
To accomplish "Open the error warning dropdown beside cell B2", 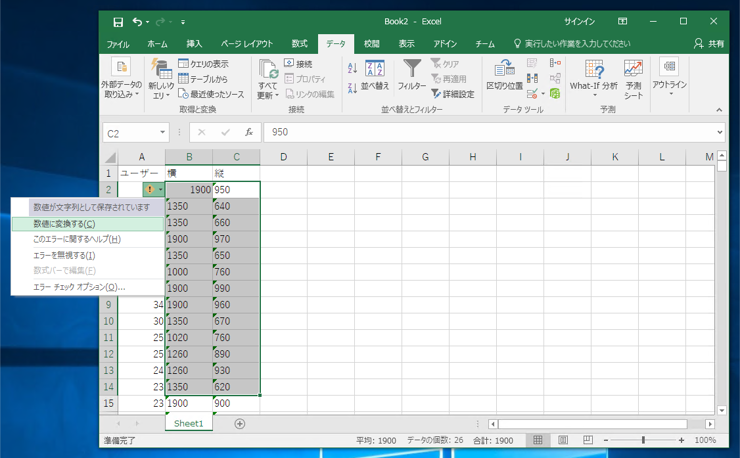I will (x=160, y=189).
